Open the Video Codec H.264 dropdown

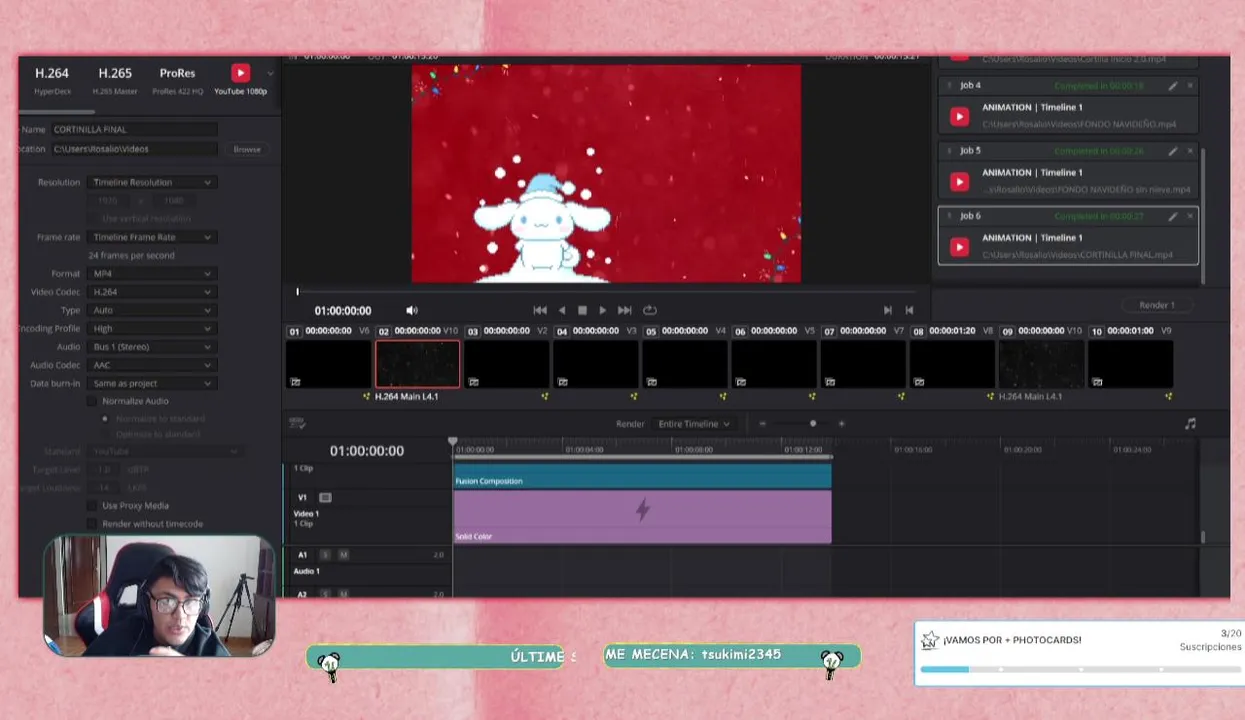click(x=152, y=292)
